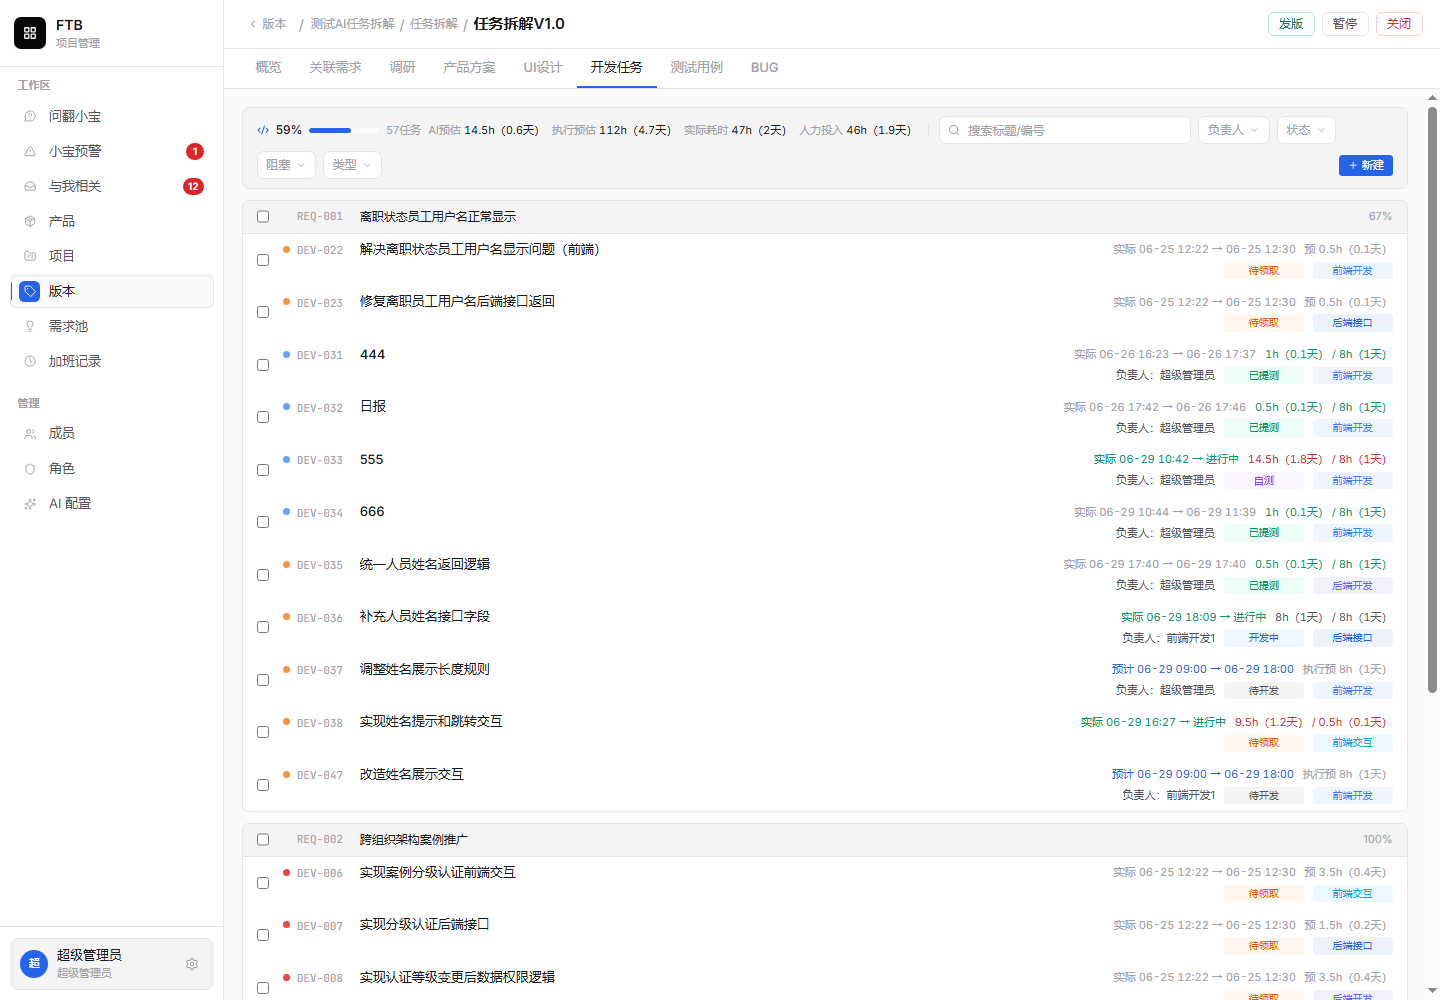1440x1000 pixels.
Task: Open 测试AI任务拆解 breadcrumb link
Action: click(x=352, y=24)
